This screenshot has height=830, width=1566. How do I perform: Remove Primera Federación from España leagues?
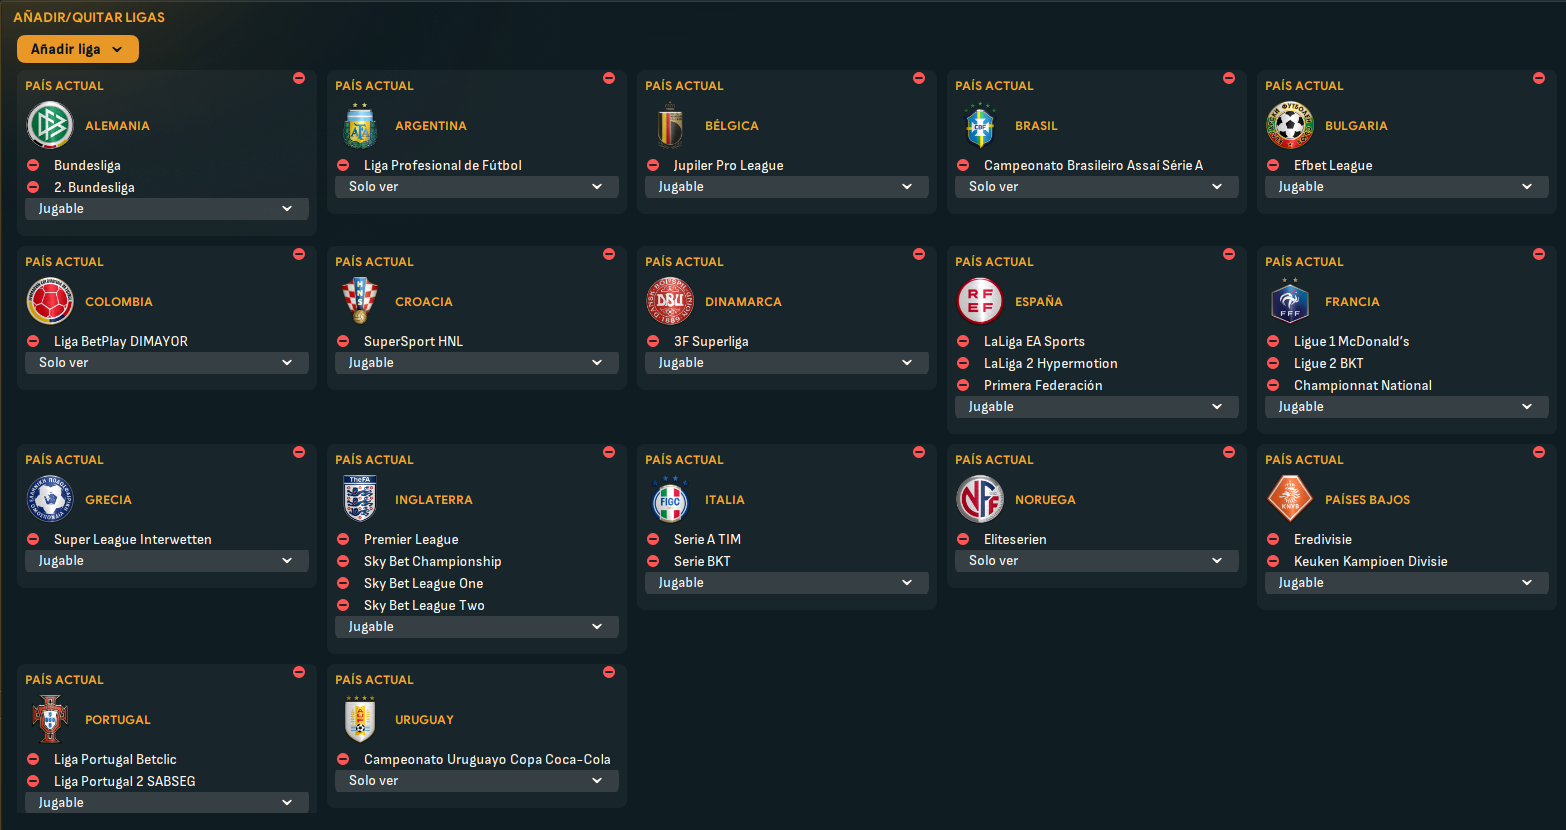963,385
